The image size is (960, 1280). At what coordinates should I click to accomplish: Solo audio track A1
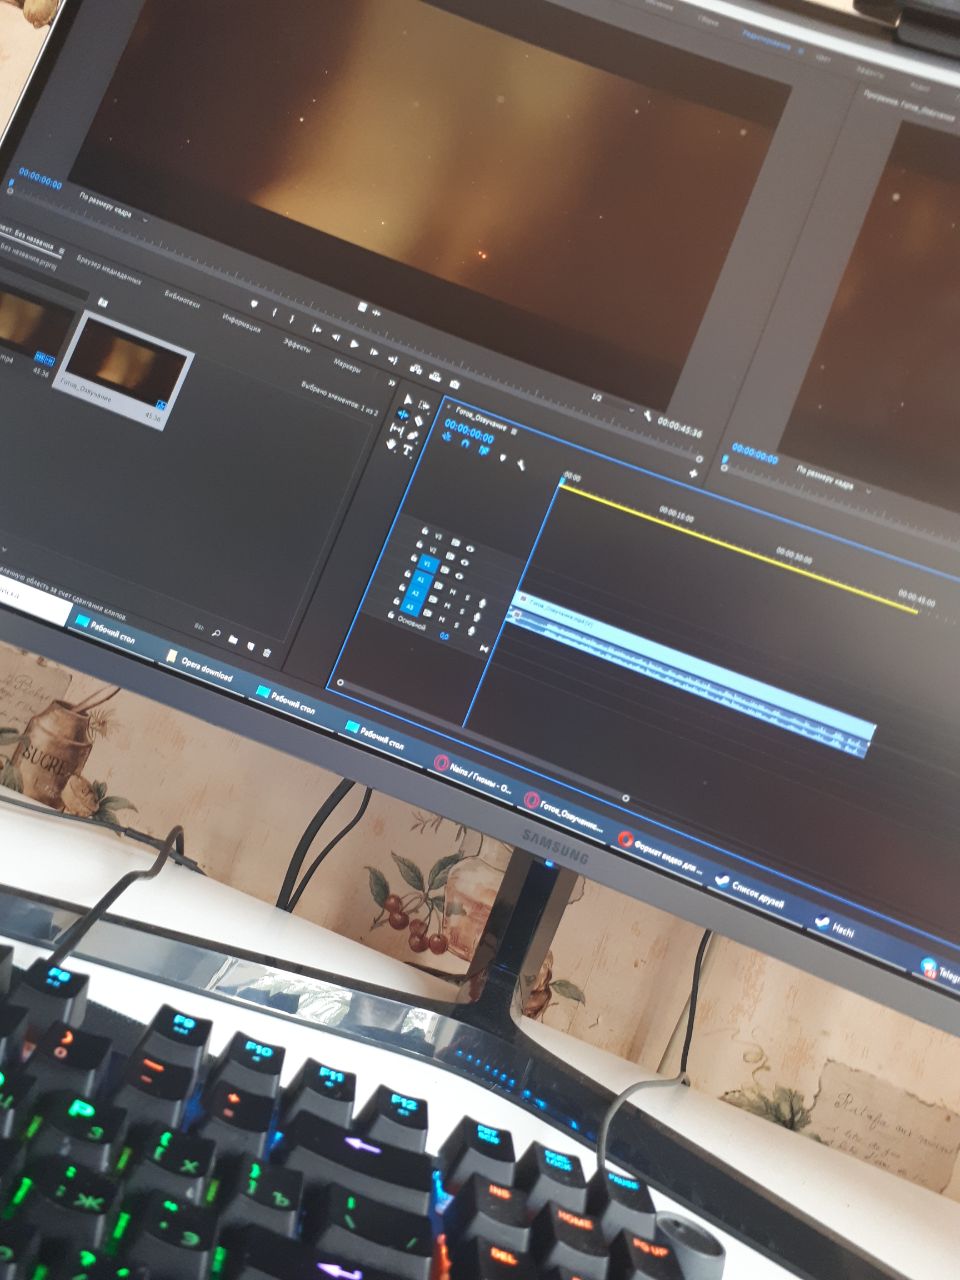point(467,597)
